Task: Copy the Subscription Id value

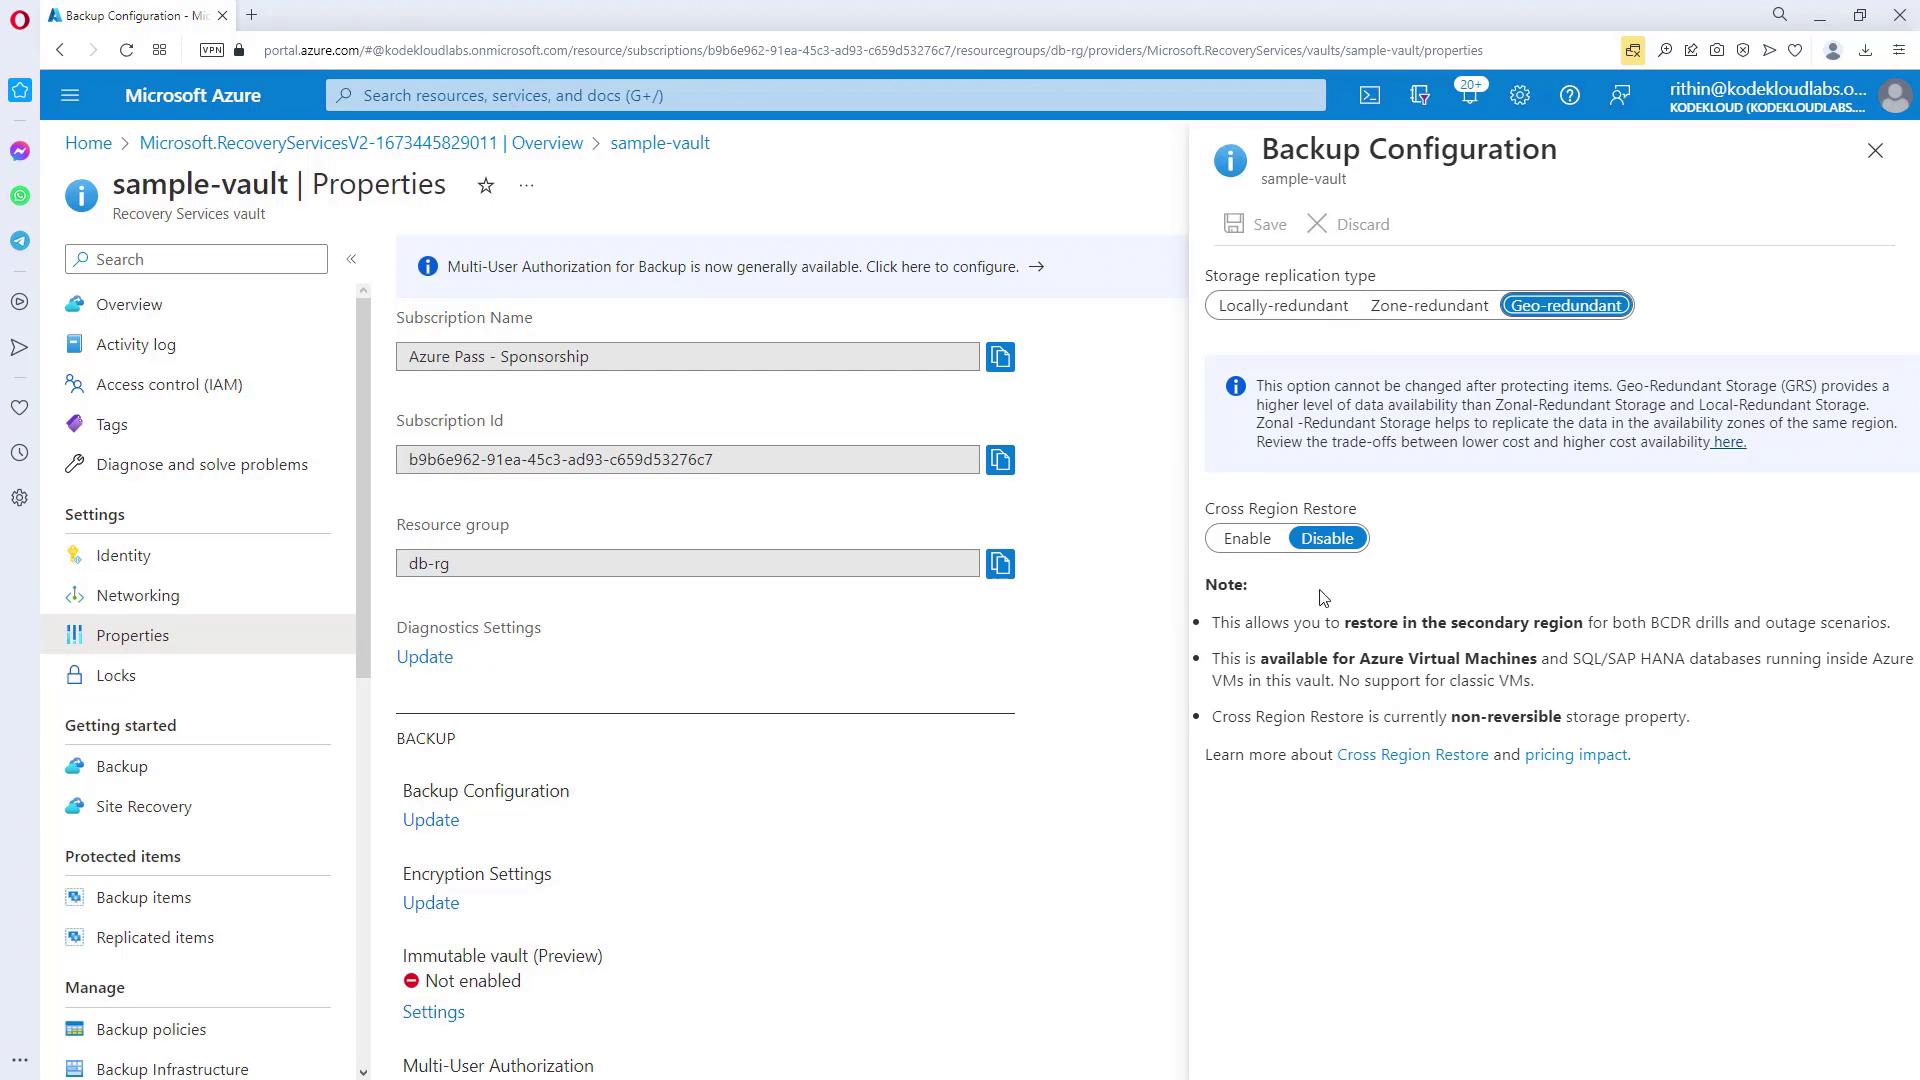Action: pos(1000,460)
